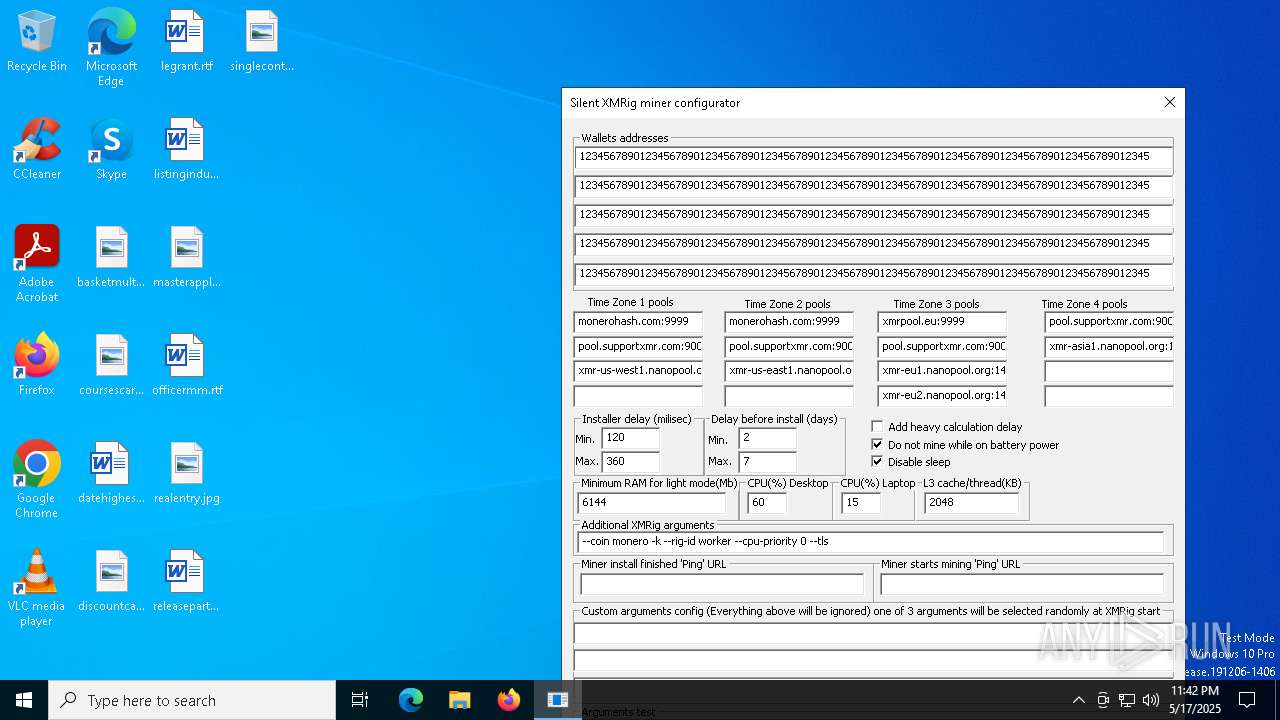
Task: Launch Firefox from the taskbar
Action: 508,700
